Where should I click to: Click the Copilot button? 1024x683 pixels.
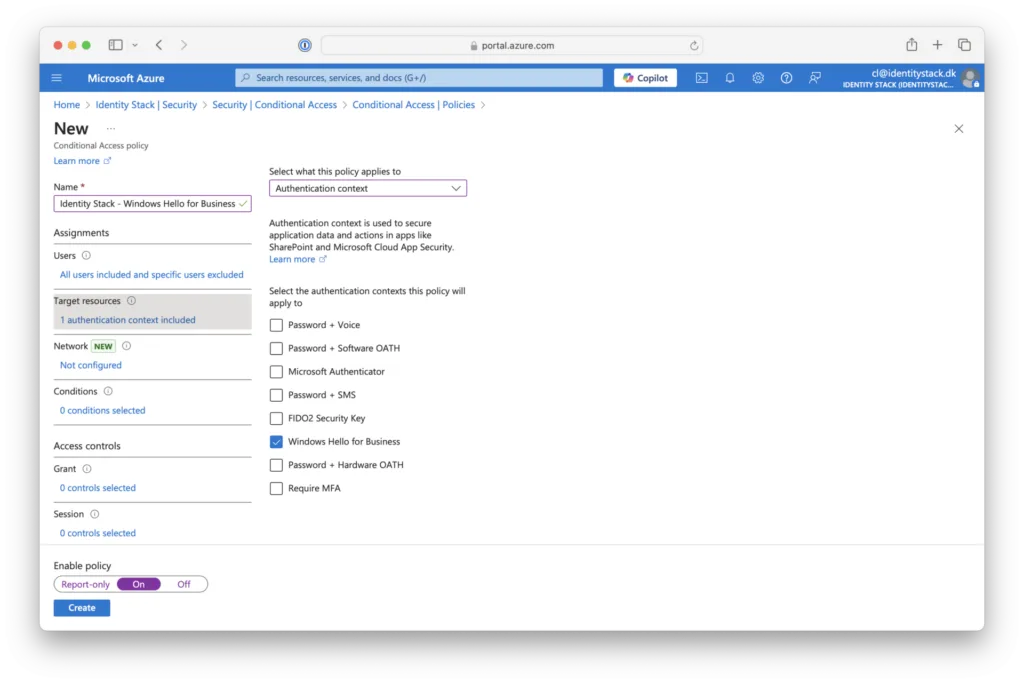click(645, 78)
